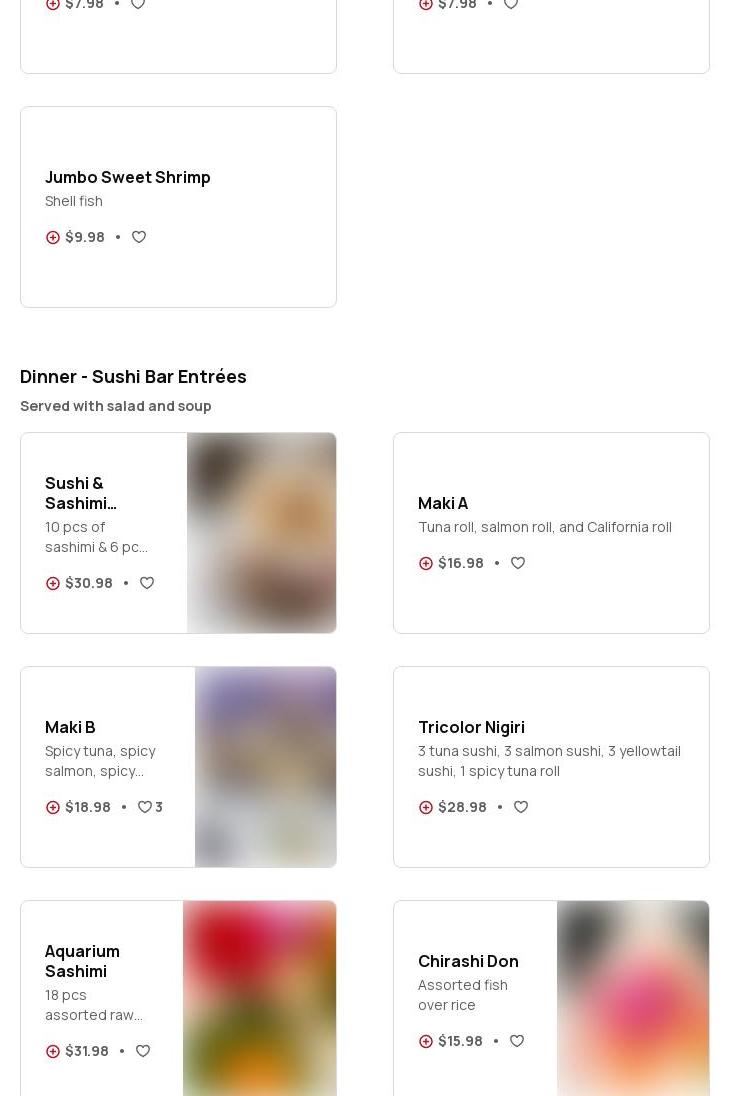The height and width of the screenshot is (1096, 750).
Task: Heart the Aquarium Sashimi item
Action: click(x=143, y=1051)
